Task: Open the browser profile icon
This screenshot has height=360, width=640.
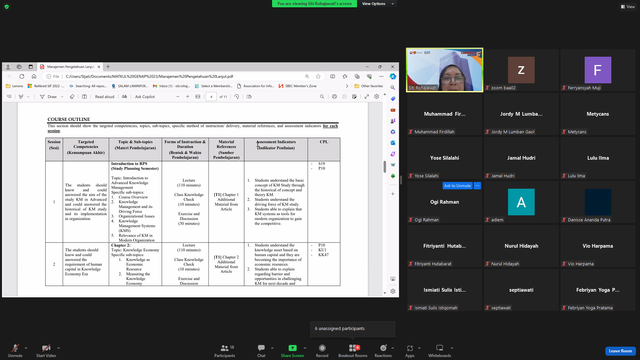Action: 8,67
